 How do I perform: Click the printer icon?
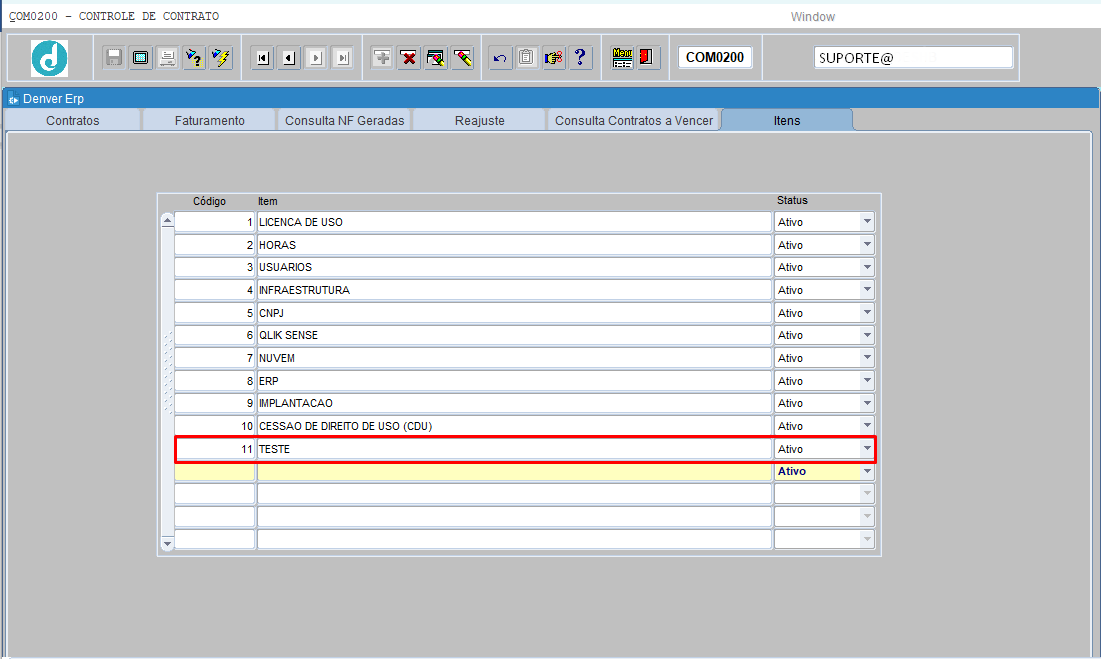167,58
